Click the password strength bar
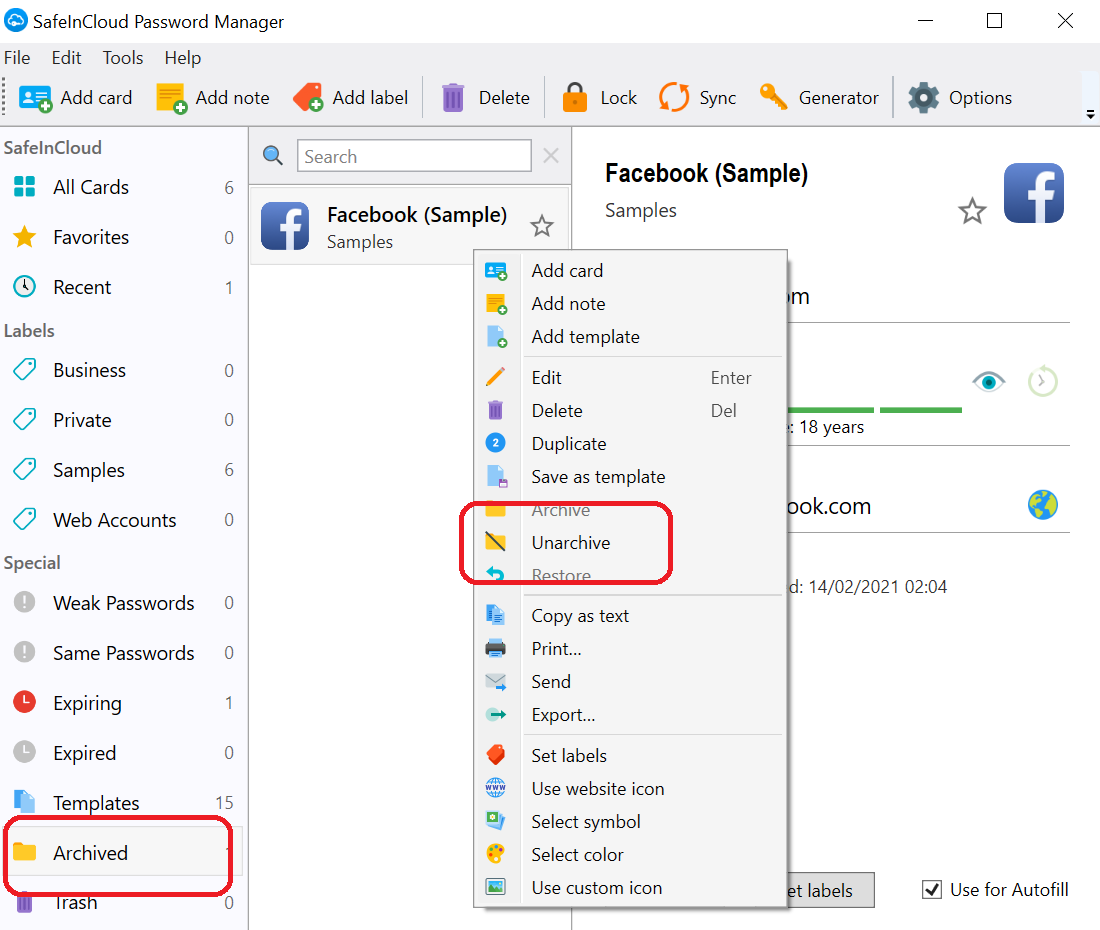This screenshot has width=1100, height=930. coord(875,410)
